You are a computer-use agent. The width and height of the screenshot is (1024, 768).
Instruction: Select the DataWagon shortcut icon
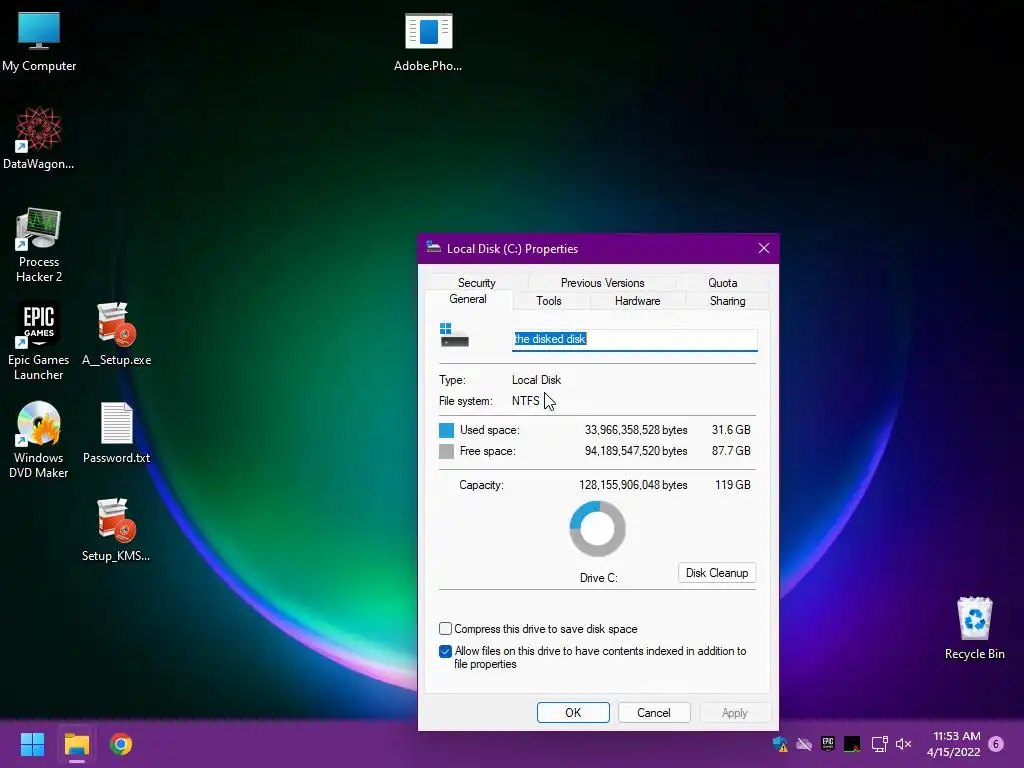(39, 138)
